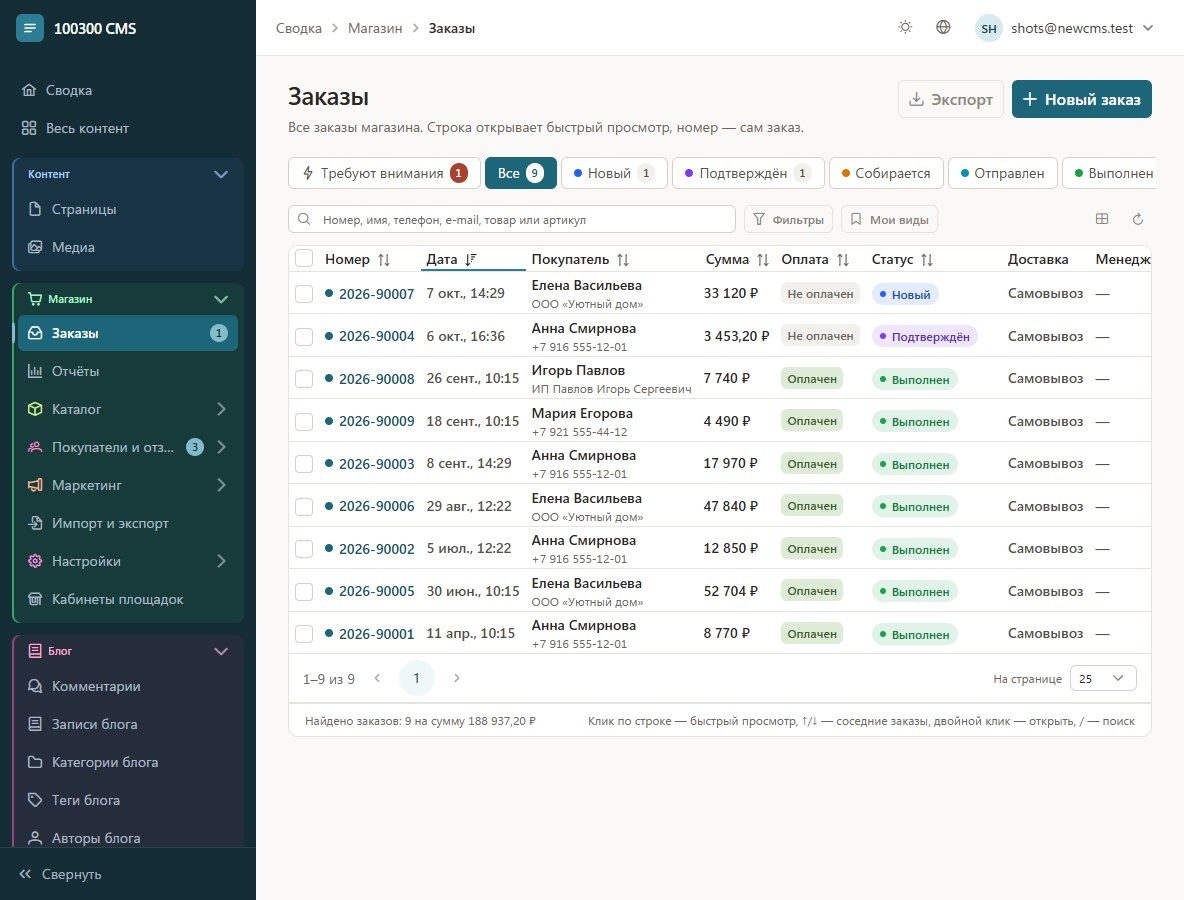Screen dimensions: 1184x900
Task: Focus the order search field
Action: point(512,220)
